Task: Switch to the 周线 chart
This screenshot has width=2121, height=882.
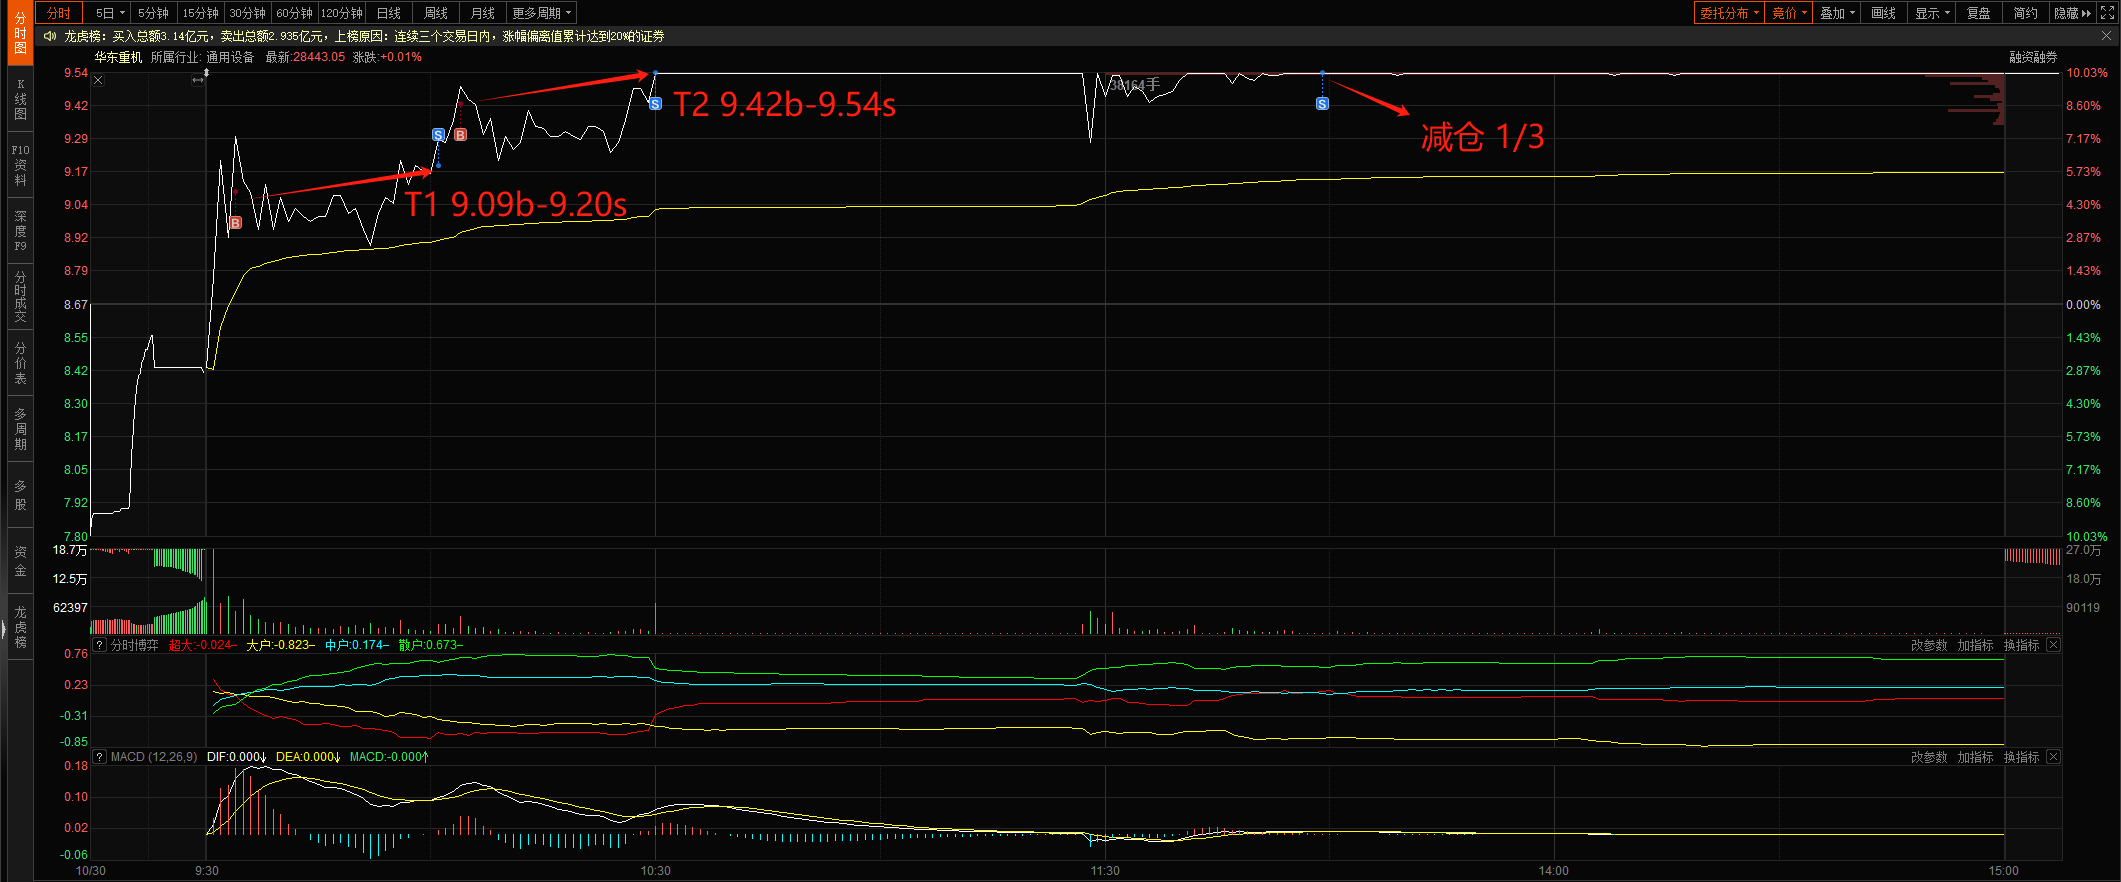Action: (x=436, y=13)
